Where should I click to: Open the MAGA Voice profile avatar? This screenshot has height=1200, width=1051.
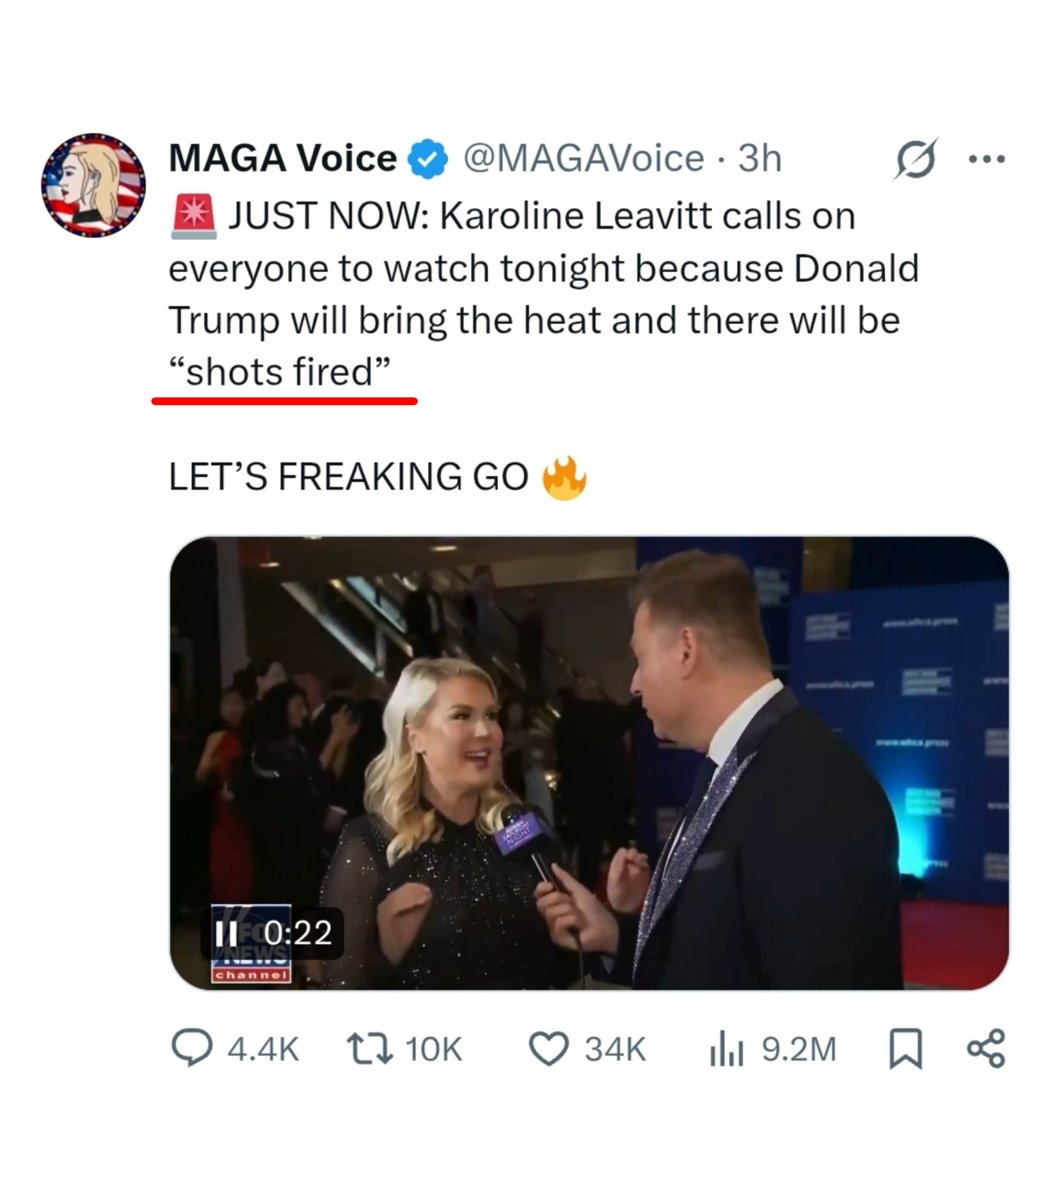93,185
